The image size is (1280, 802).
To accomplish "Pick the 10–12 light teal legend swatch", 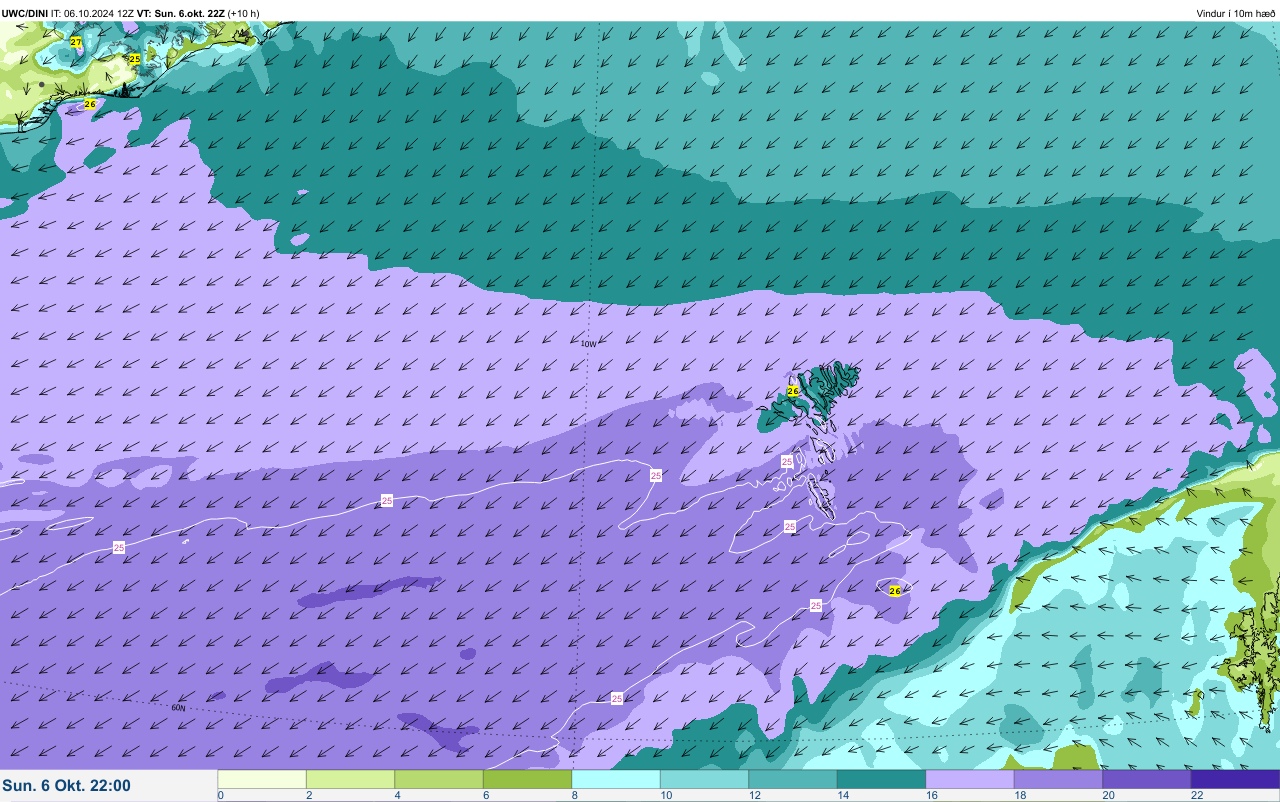I will [x=704, y=779].
